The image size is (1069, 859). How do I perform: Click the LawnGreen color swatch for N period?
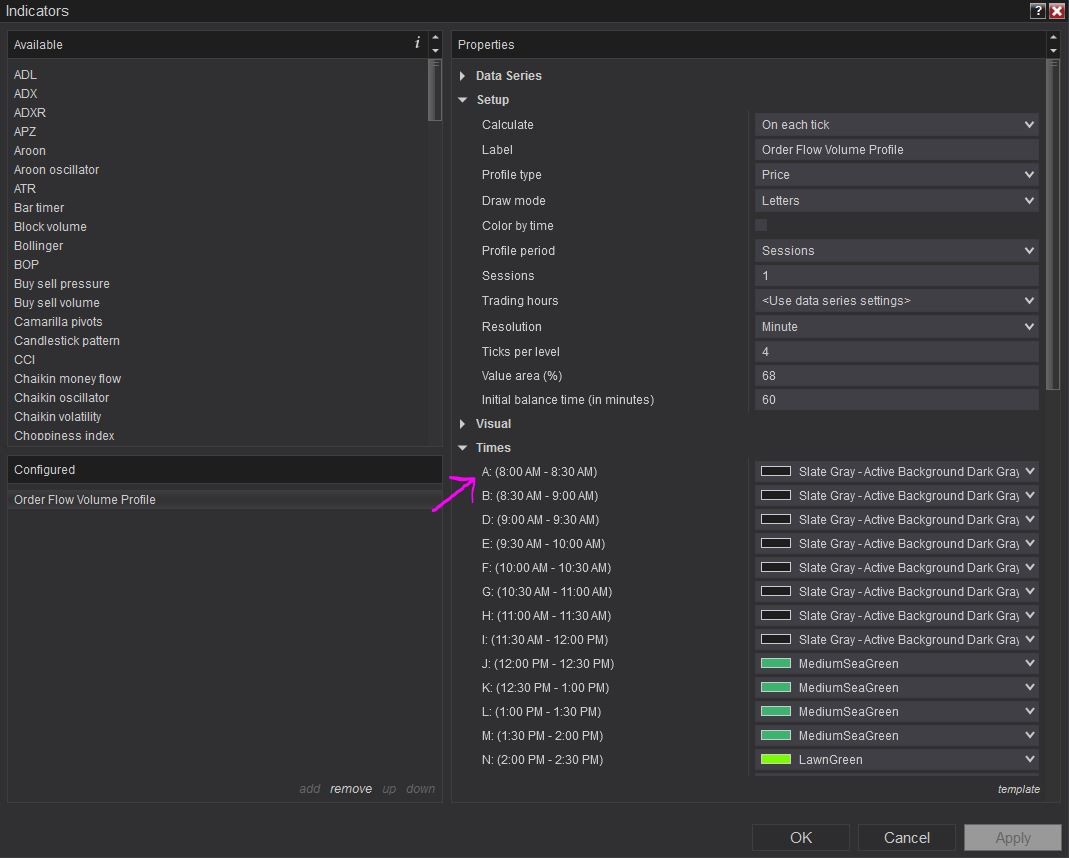tap(776, 760)
